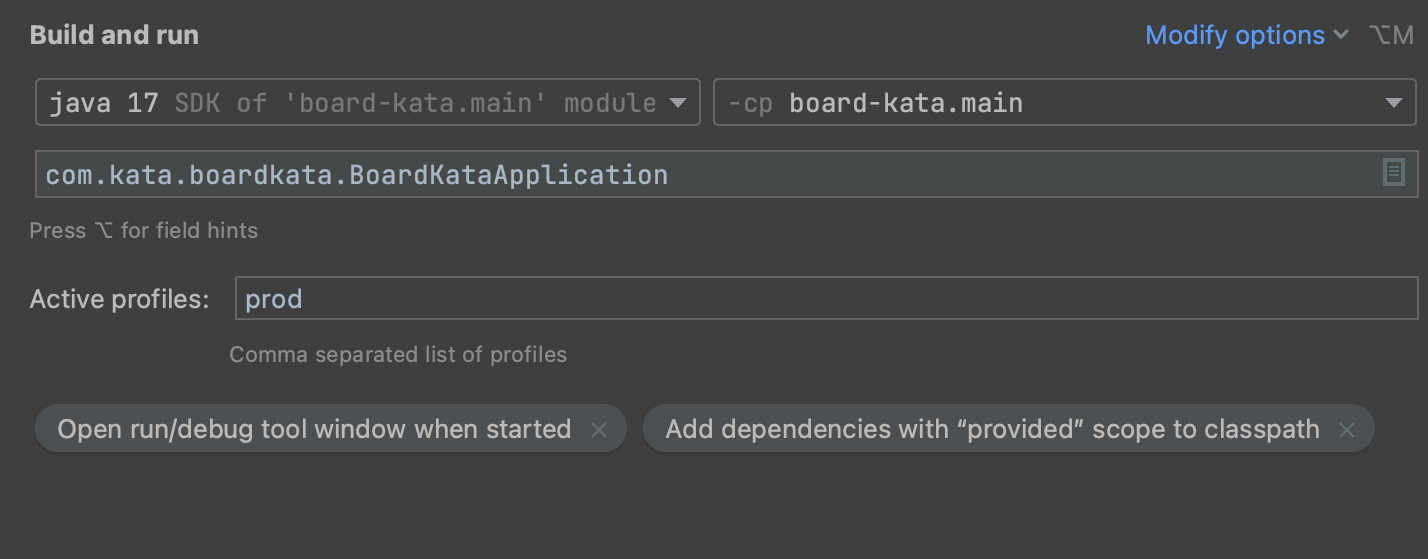
Task: Remove the "Open run/debug tool window" option
Action: (599, 430)
